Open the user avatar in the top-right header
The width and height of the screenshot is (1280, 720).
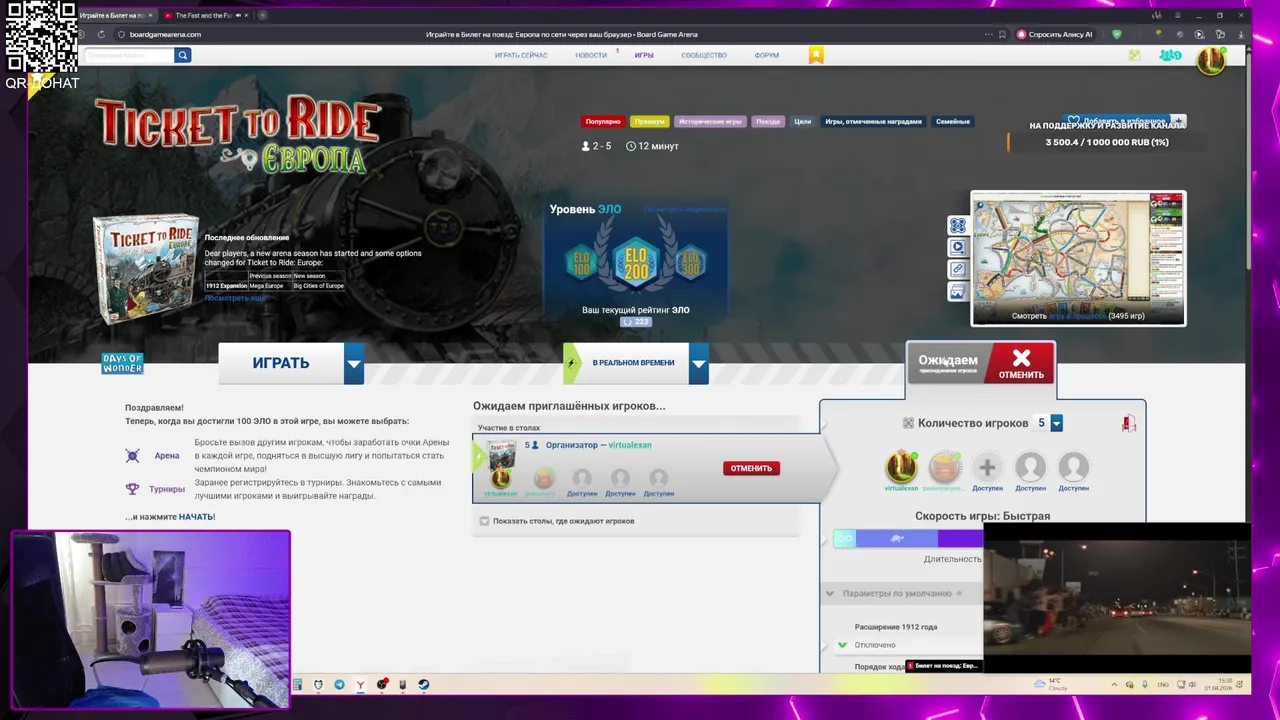tap(1211, 60)
